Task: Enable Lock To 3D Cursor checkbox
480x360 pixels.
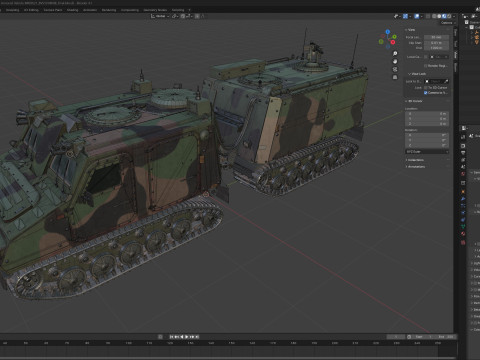Action: click(x=426, y=88)
